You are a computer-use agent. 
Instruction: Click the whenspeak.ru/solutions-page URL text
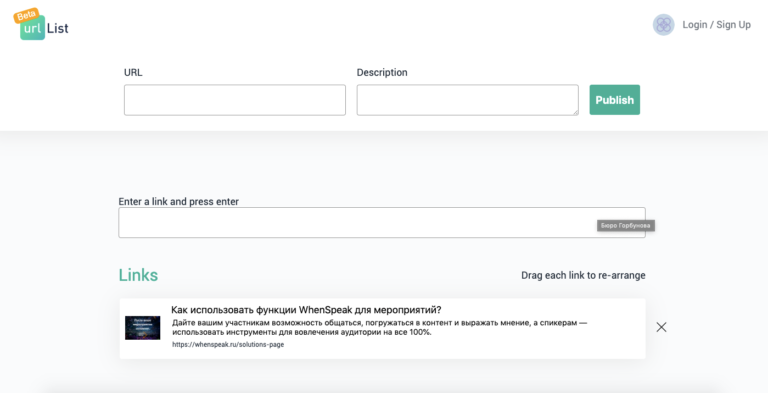(228, 344)
